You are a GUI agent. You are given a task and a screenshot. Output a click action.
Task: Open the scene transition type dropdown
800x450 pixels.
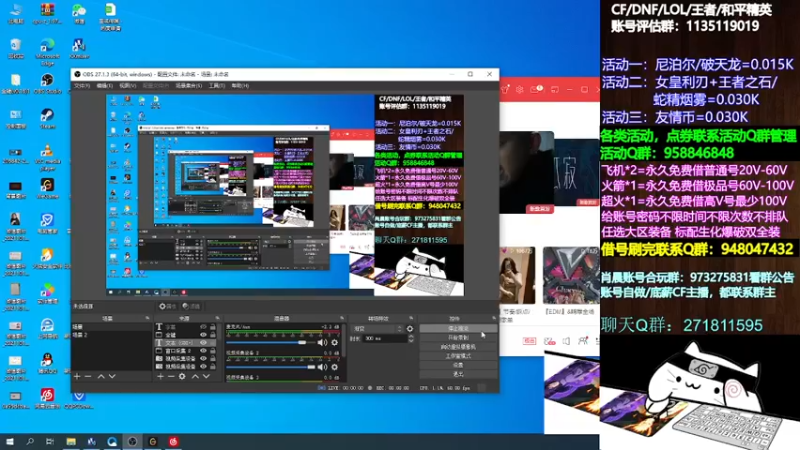[x=378, y=329]
